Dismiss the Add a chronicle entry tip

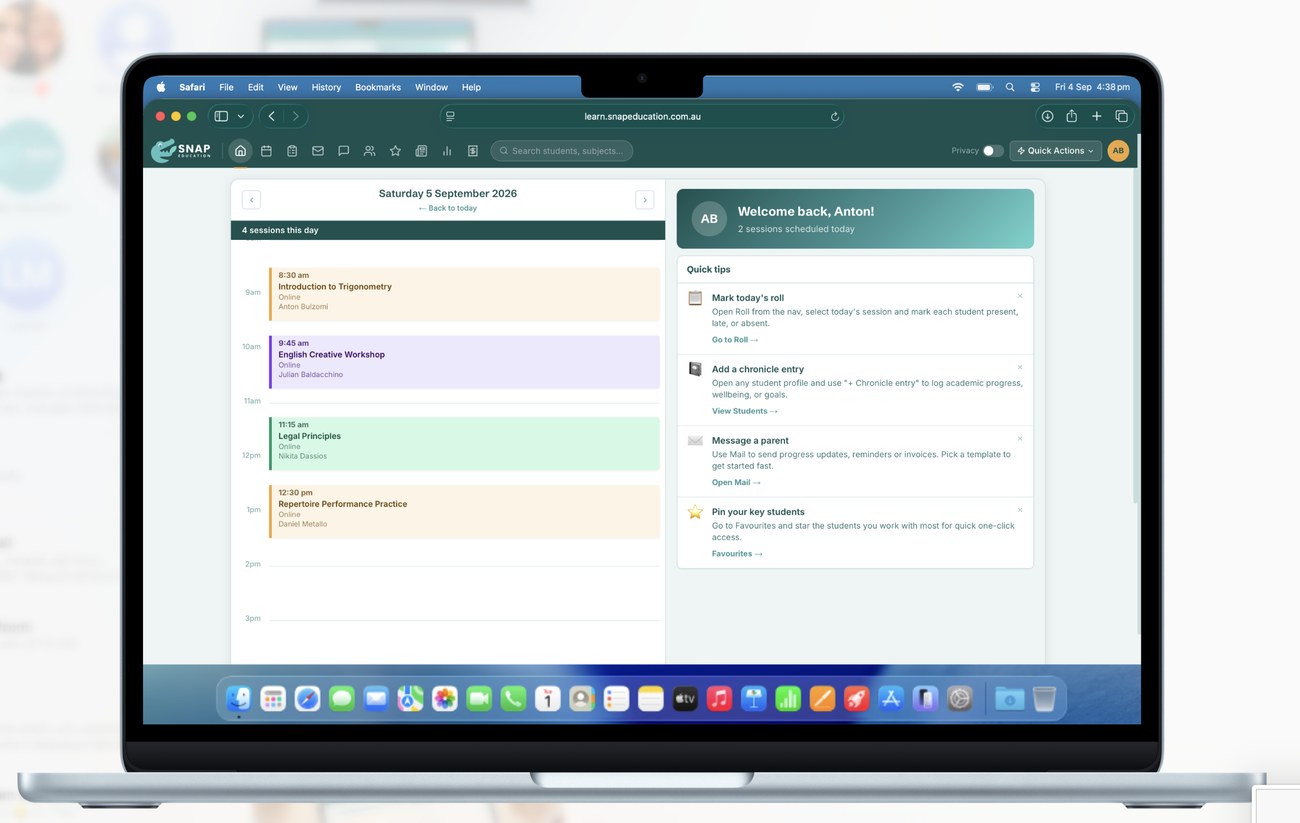tap(1020, 367)
